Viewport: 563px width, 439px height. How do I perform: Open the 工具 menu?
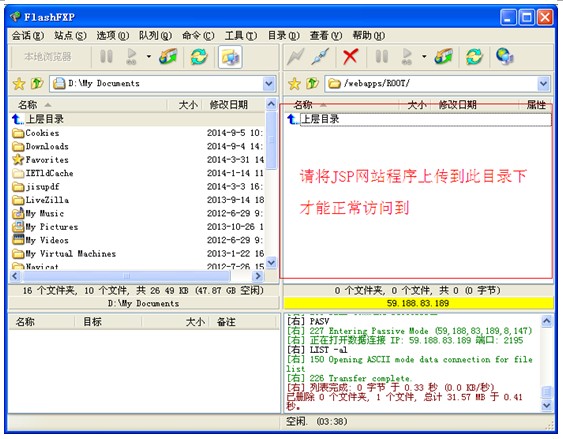[241, 36]
